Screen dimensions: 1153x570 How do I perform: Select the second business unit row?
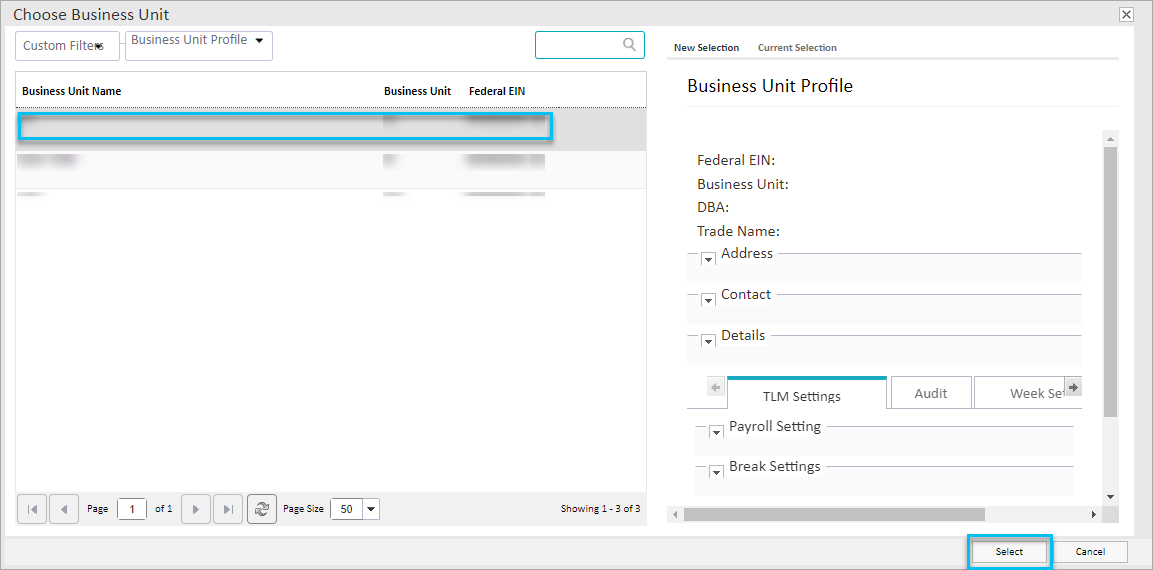coord(331,170)
